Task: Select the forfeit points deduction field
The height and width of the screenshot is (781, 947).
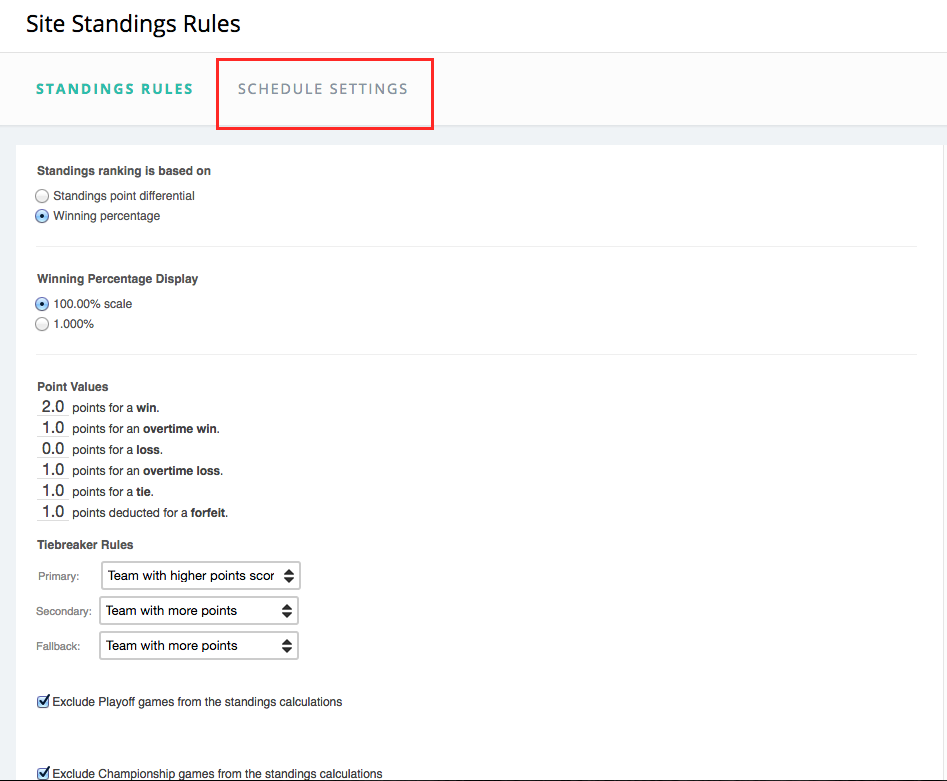Action: coord(53,511)
